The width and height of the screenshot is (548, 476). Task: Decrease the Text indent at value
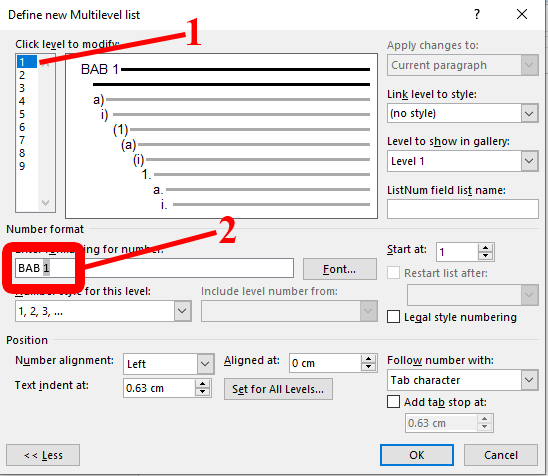[x=202, y=392]
